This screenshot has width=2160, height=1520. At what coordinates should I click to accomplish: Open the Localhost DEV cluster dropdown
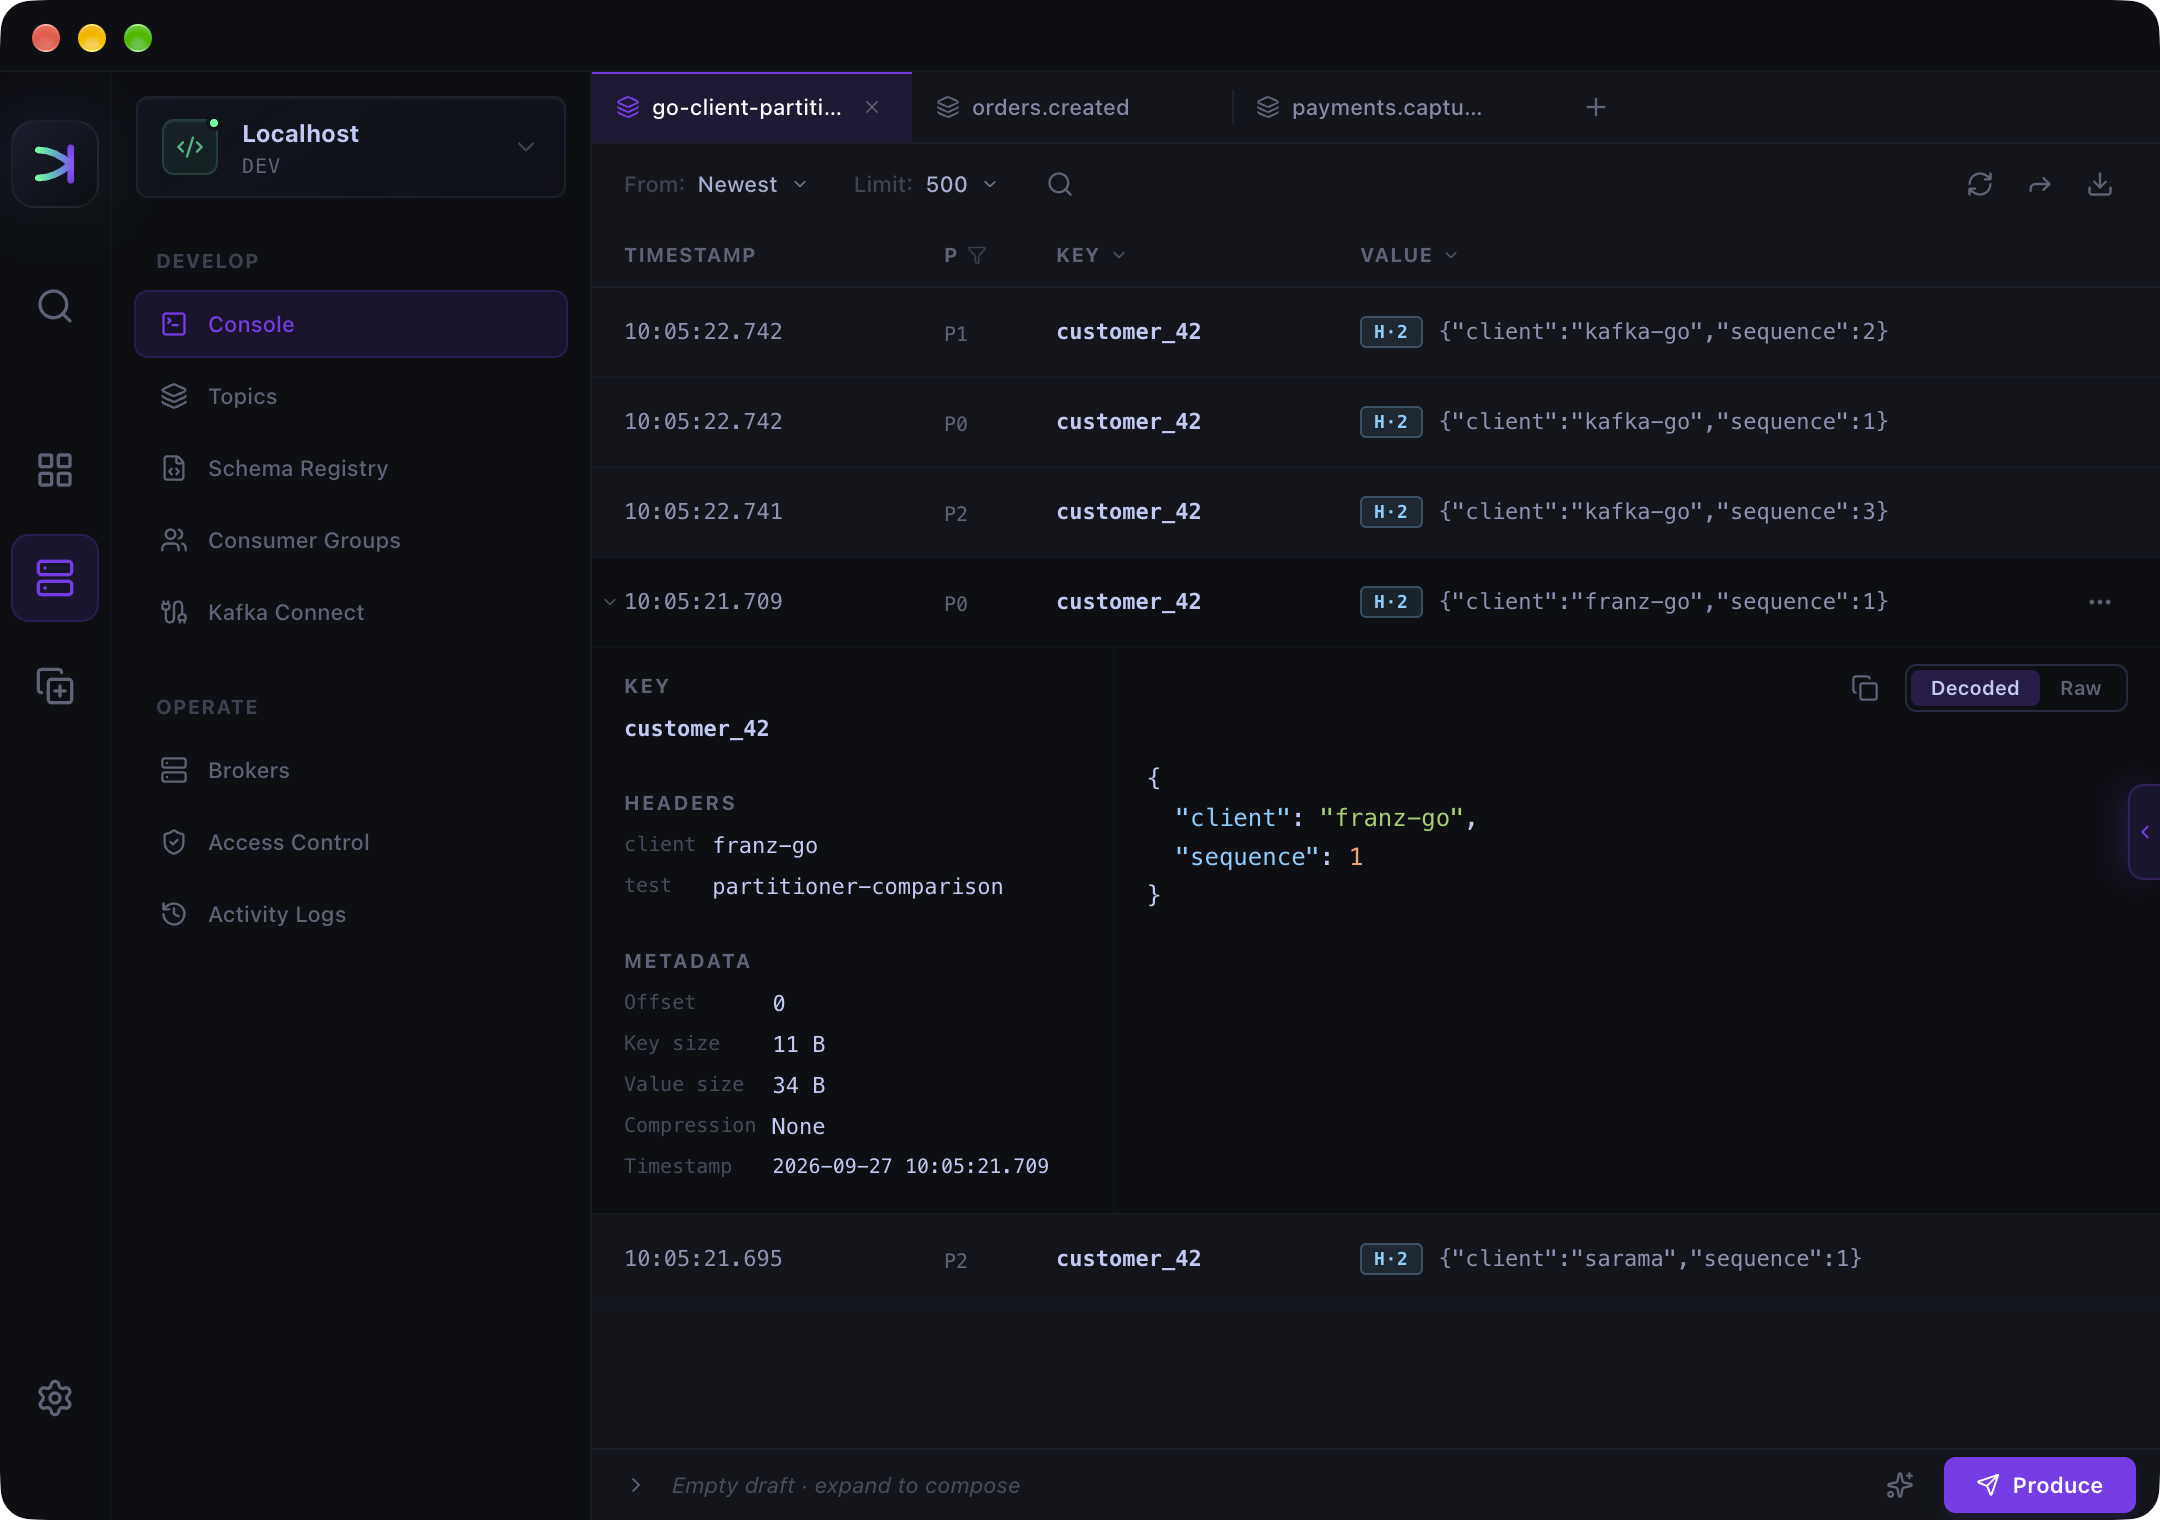click(x=351, y=147)
